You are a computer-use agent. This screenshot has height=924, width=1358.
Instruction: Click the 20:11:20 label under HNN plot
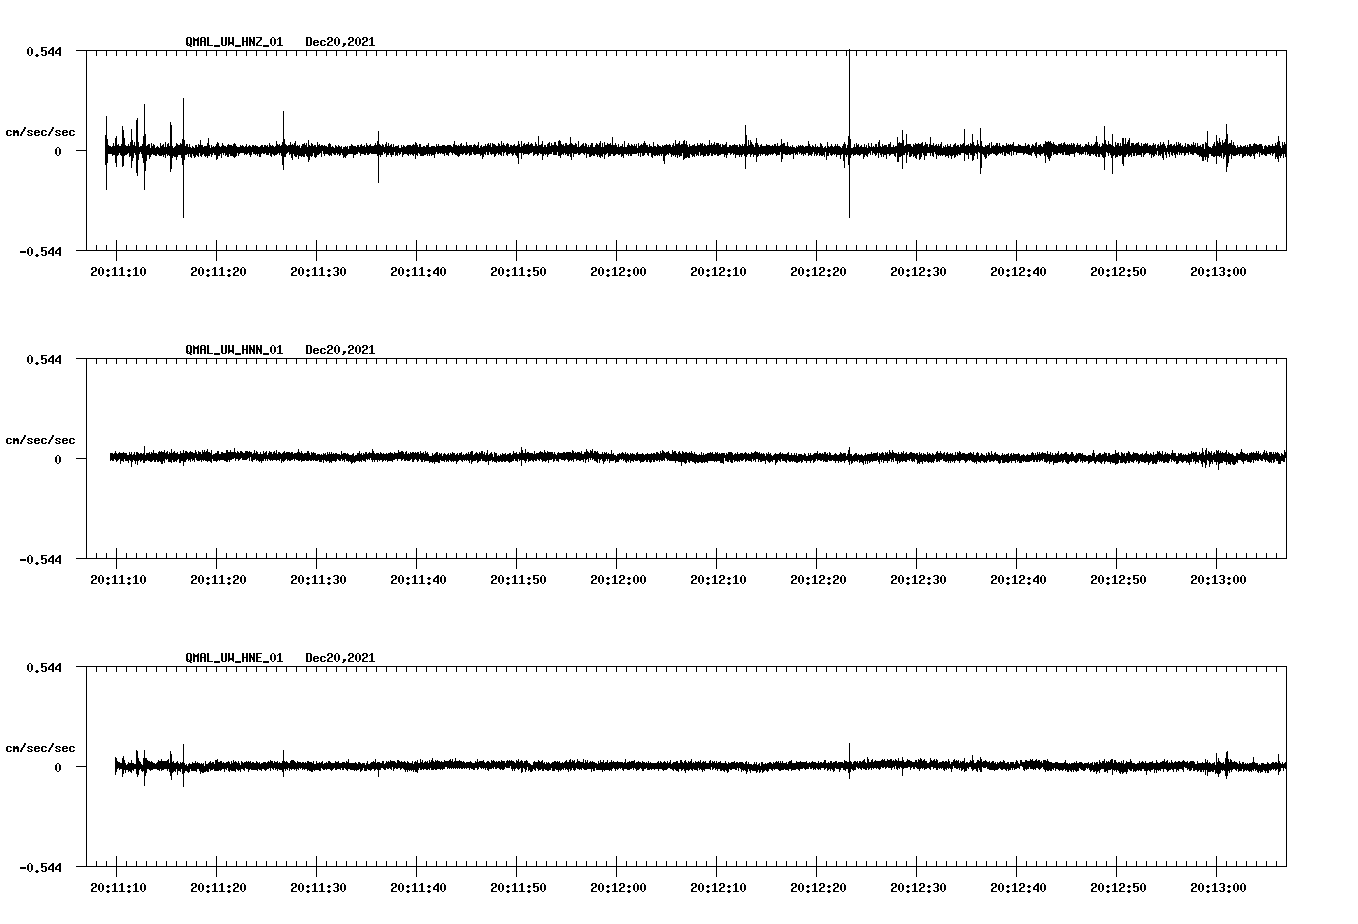click(218, 580)
